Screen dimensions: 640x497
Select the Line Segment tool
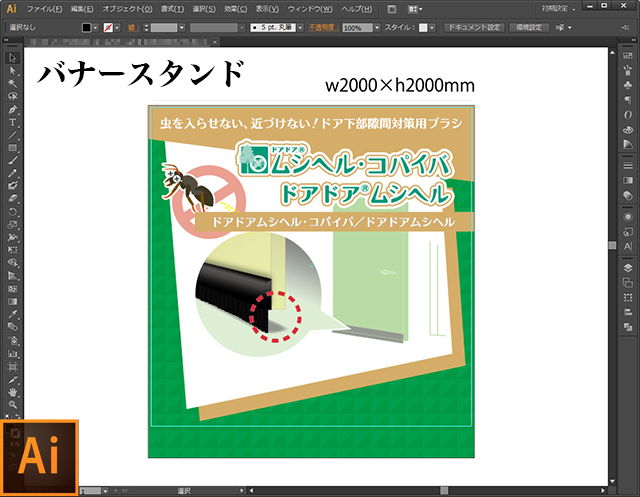click(13, 135)
